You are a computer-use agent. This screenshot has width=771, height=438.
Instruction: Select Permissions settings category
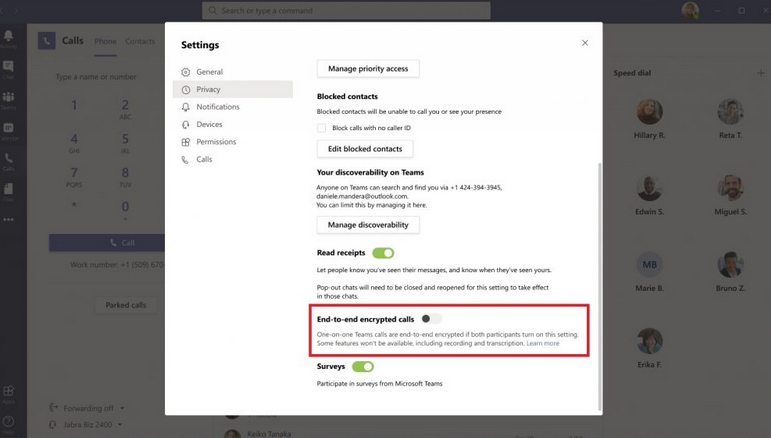tap(233, 142)
